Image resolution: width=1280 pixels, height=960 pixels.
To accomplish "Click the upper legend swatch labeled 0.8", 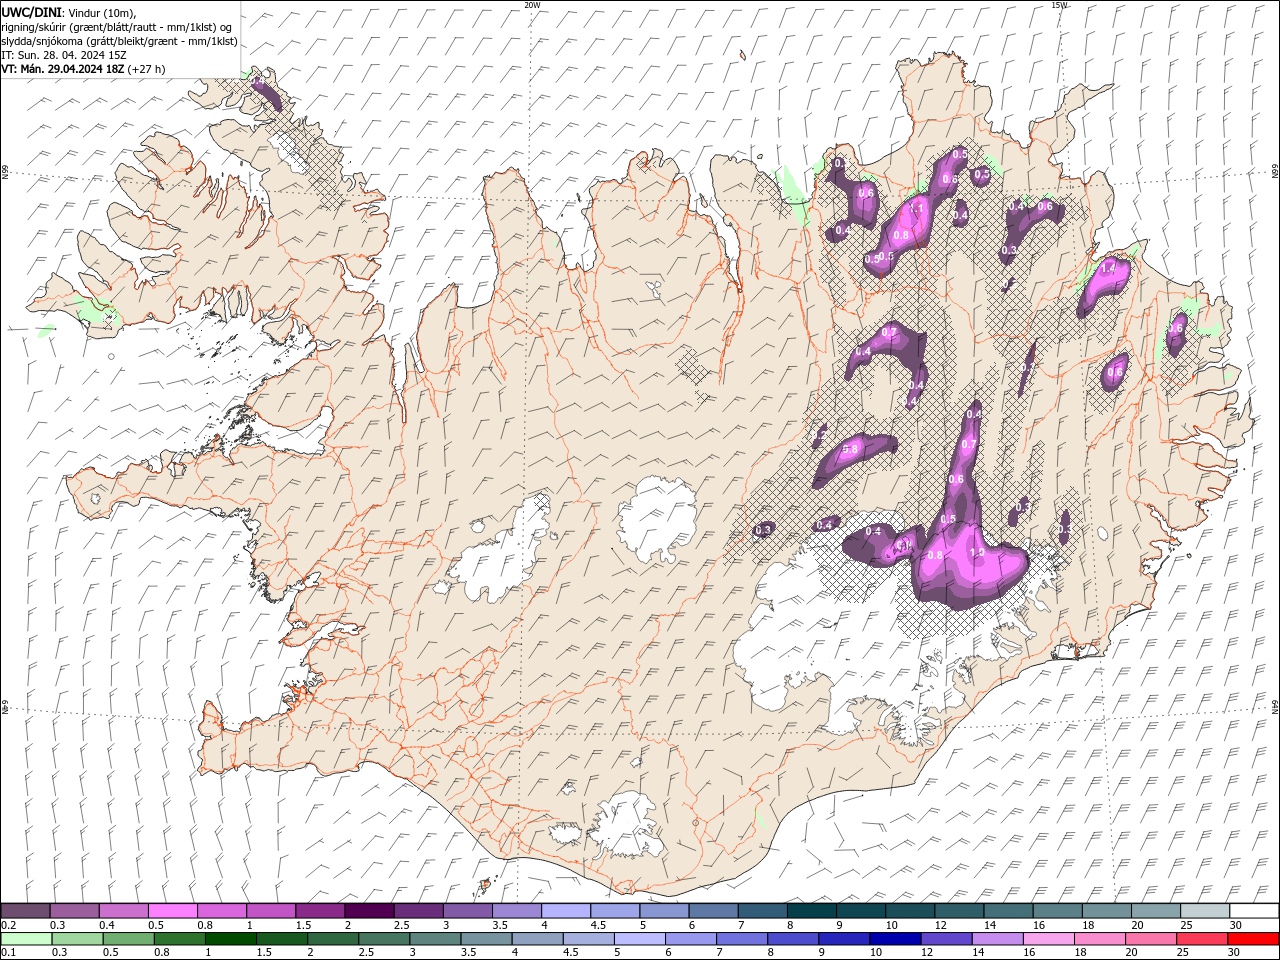I will pos(221,911).
